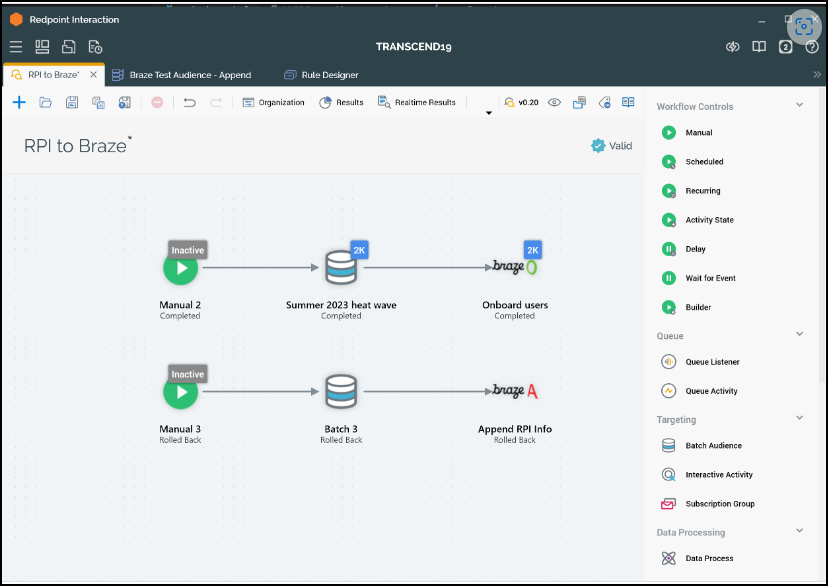Select the Batch 3 database node
828x586 pixels.
tap(341, 391)
